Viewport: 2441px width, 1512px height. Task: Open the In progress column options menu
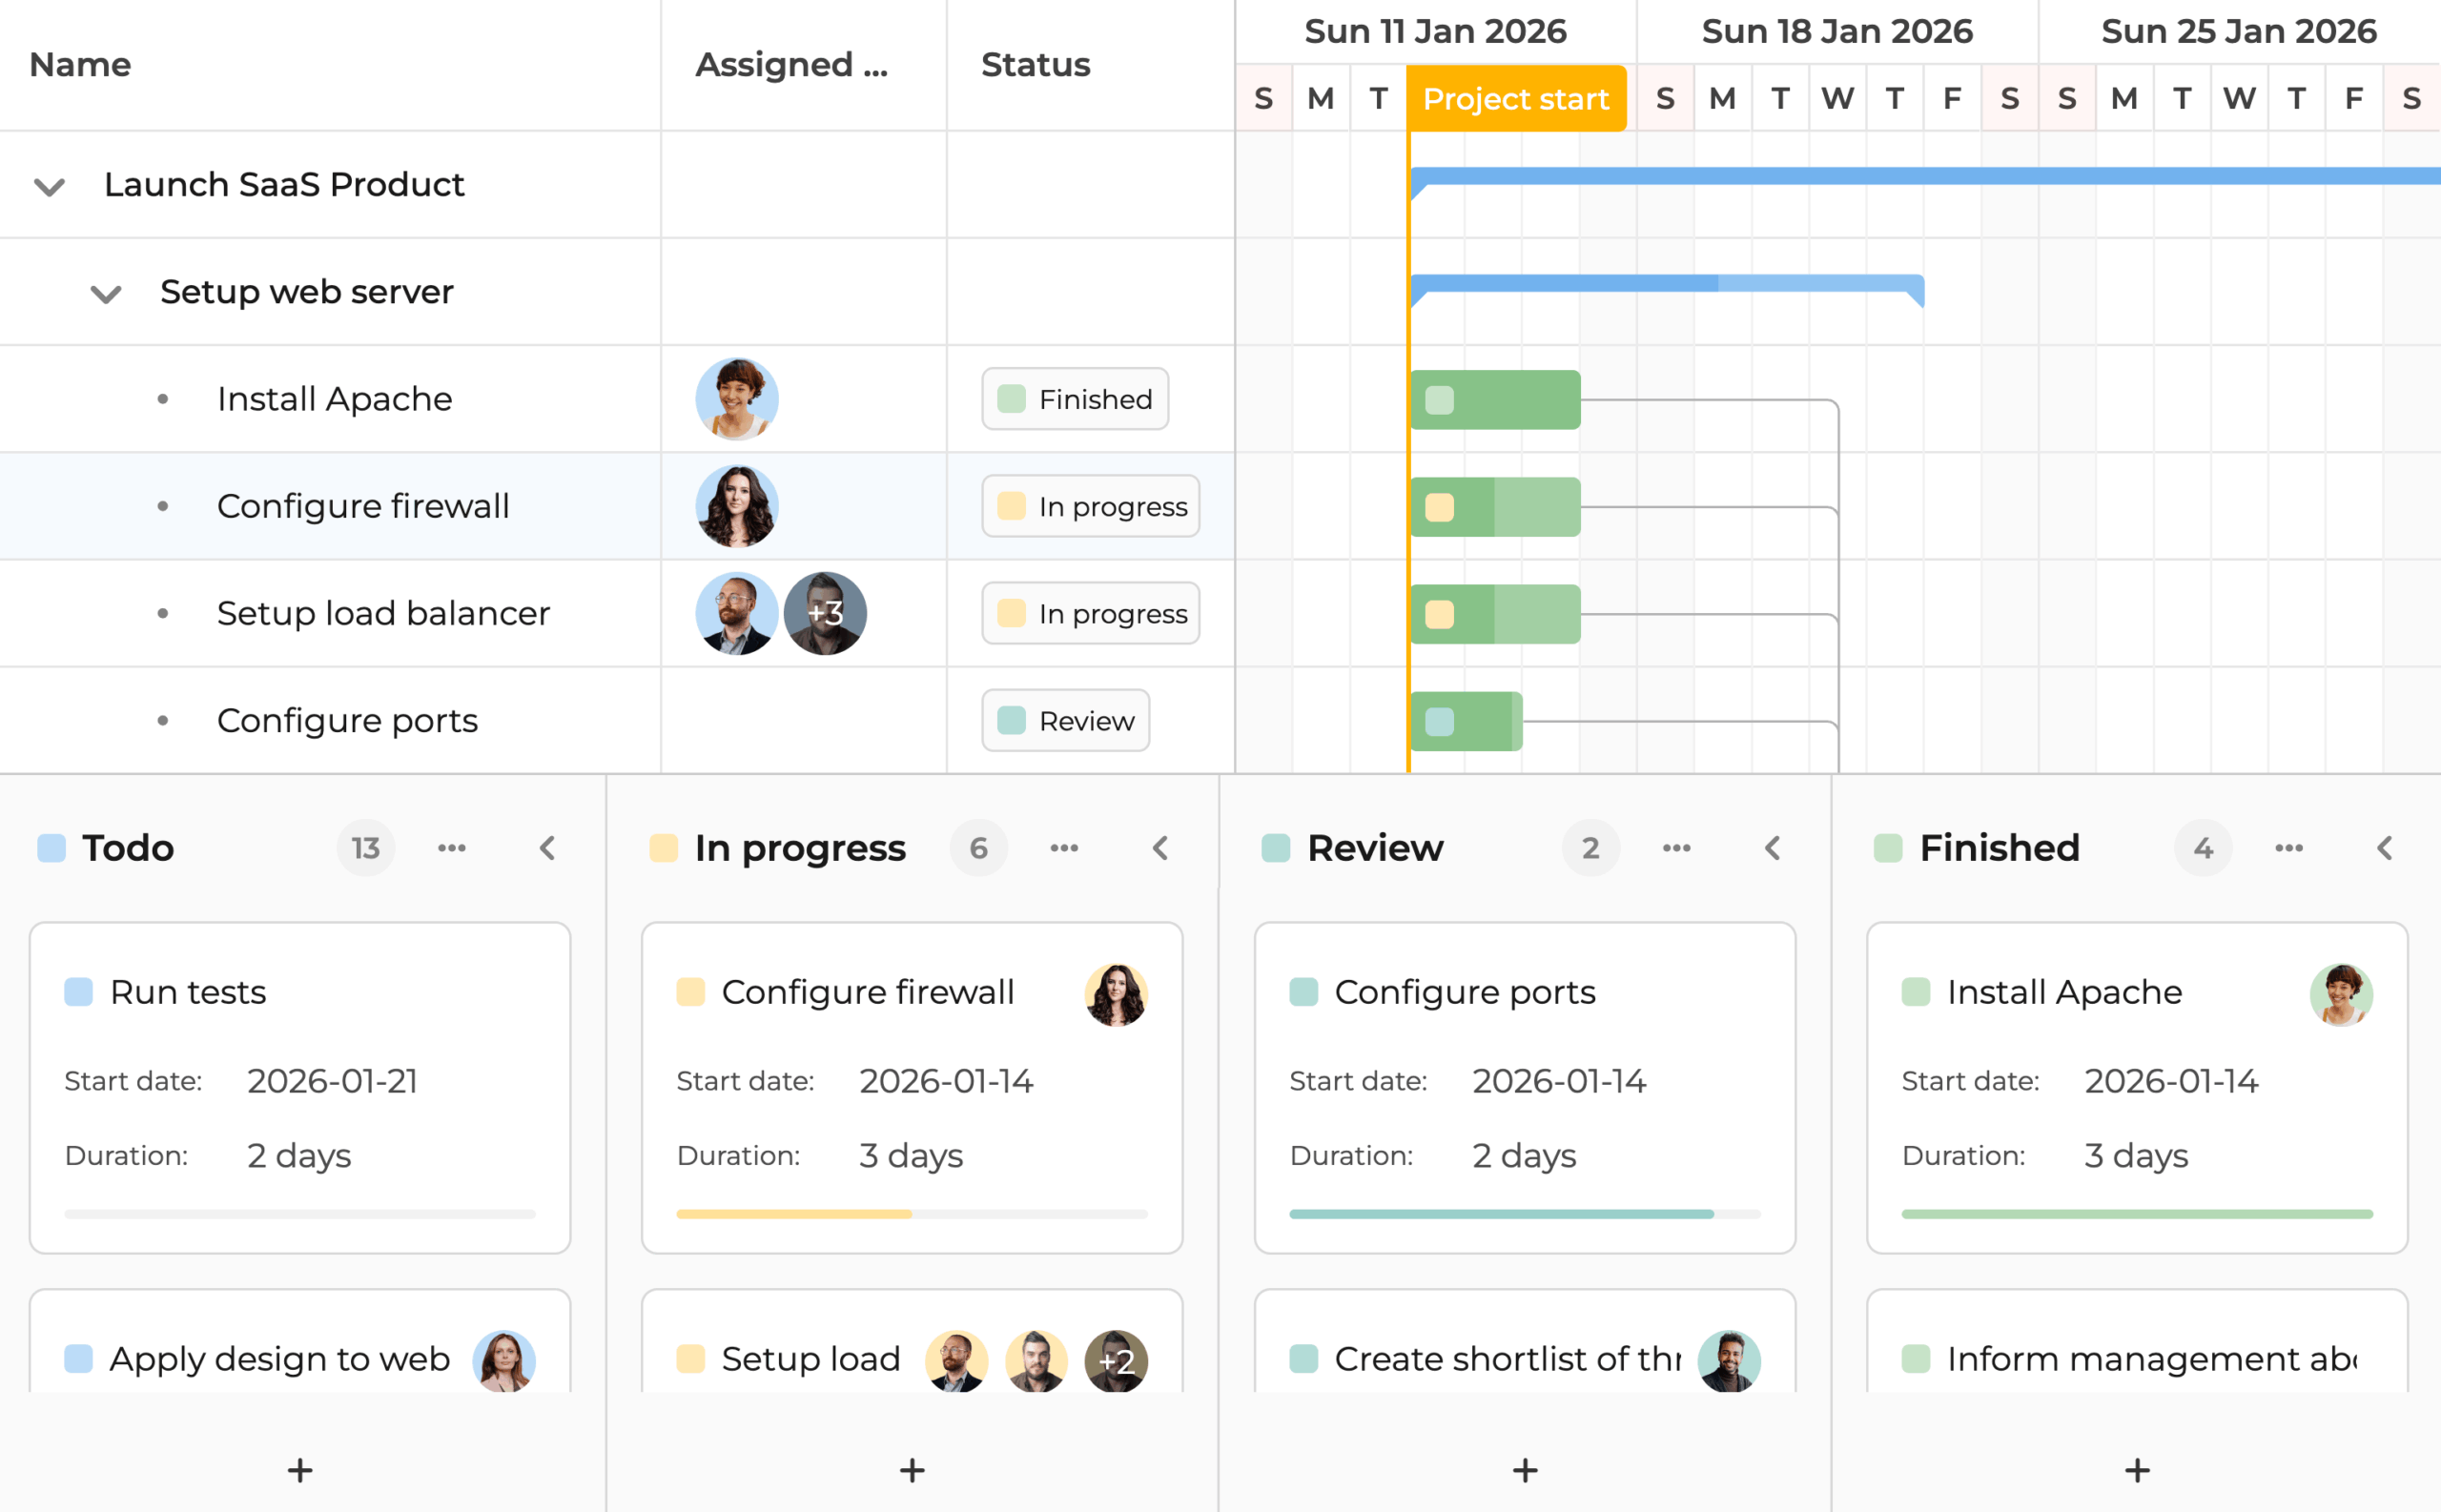tap(1064, 848)
